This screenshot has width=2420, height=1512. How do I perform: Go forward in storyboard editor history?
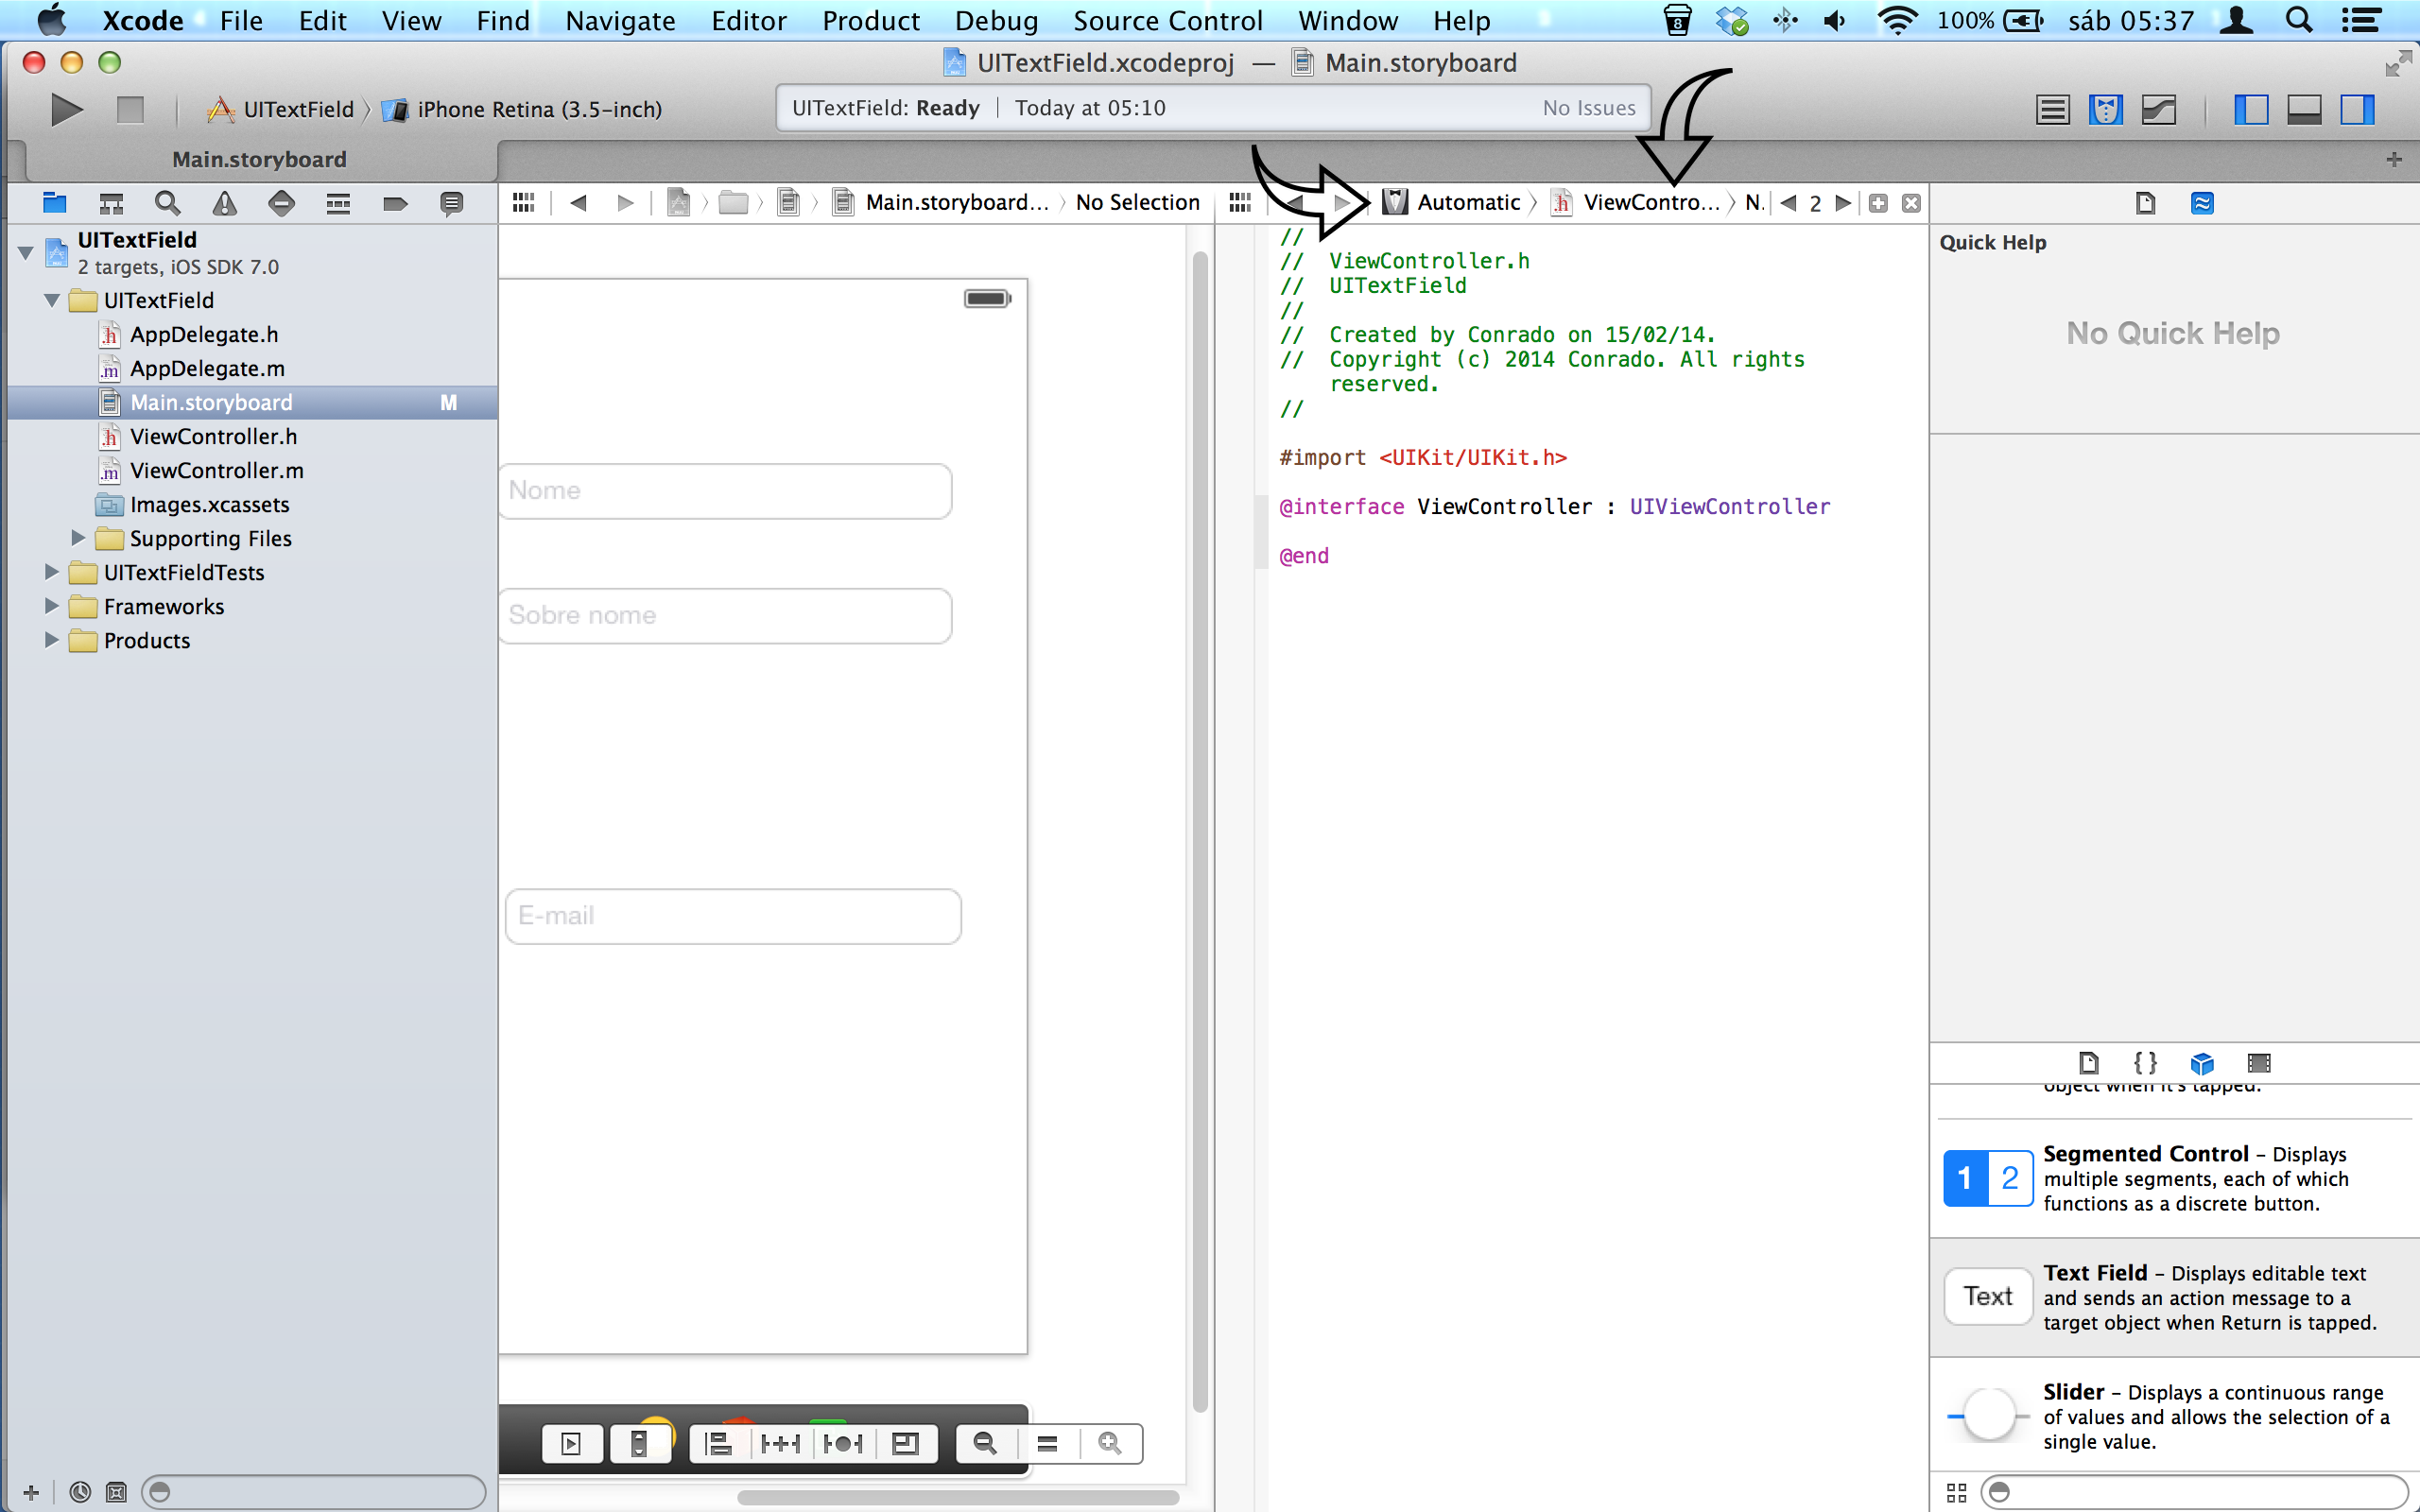pyautogui.click(x=626, y=203)
